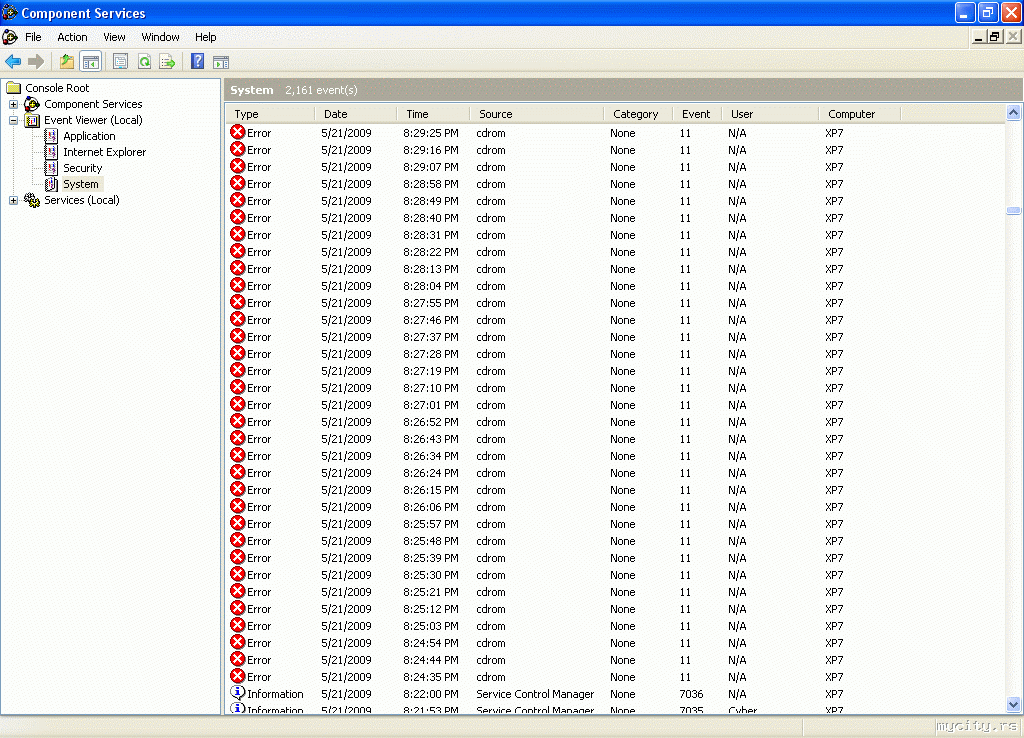The height and width of the screenshot is (738, 1024).
Task: Go back with the blue Back arrow
Action: [x=13, y=62]
